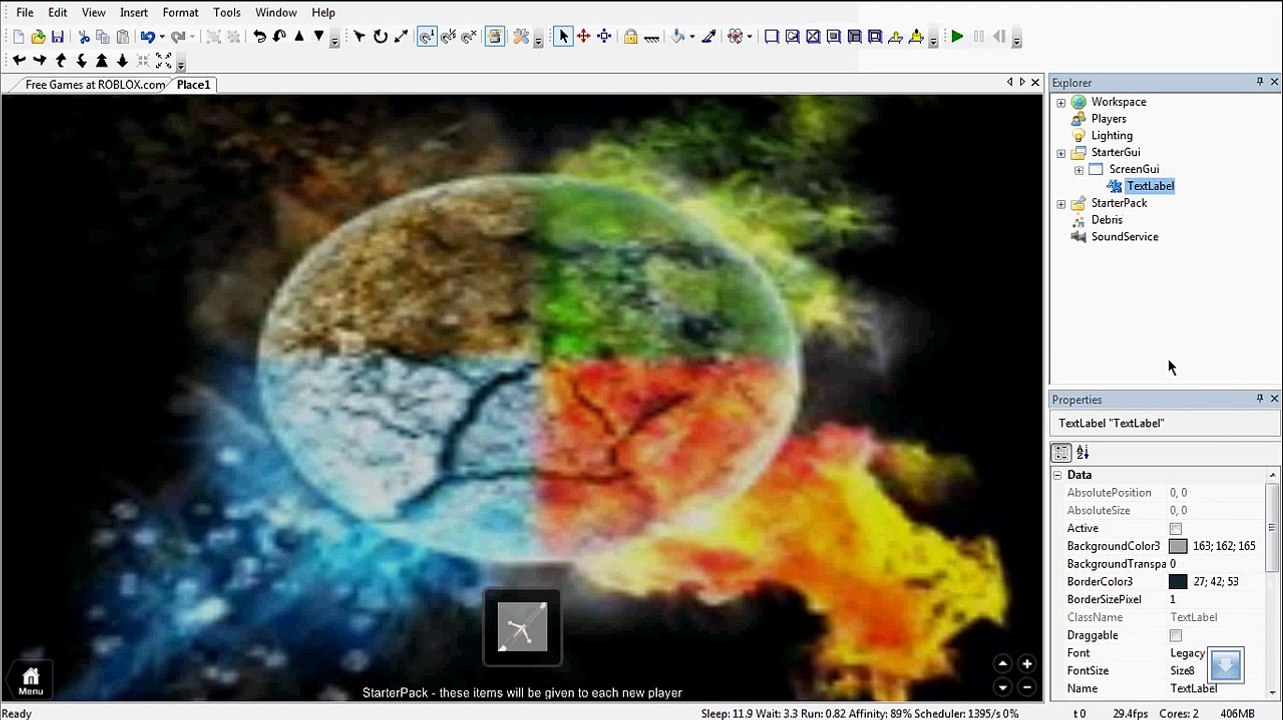Click the Home Menu icon in viewport
This screenshot has height=720, width=1283.
(x=31, y=680)
